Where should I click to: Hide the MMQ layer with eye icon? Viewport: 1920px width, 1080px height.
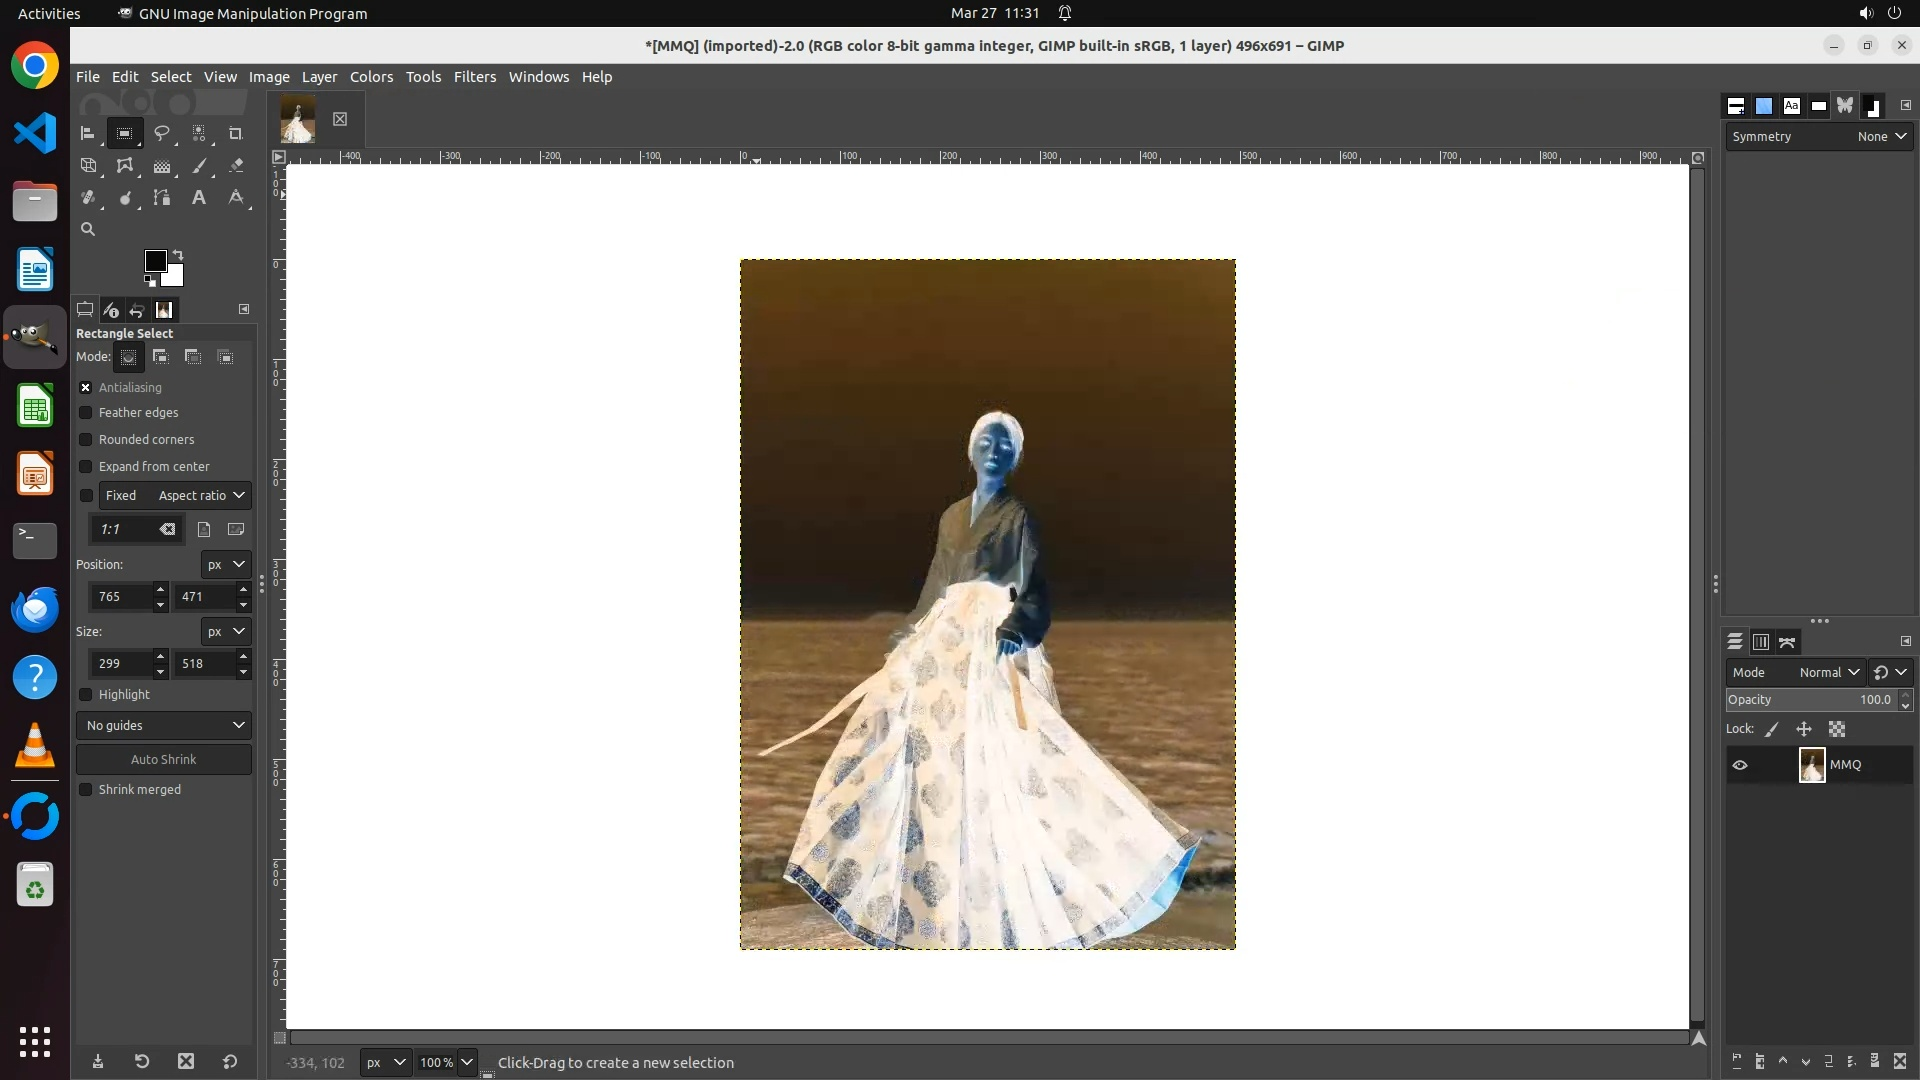1740,765
